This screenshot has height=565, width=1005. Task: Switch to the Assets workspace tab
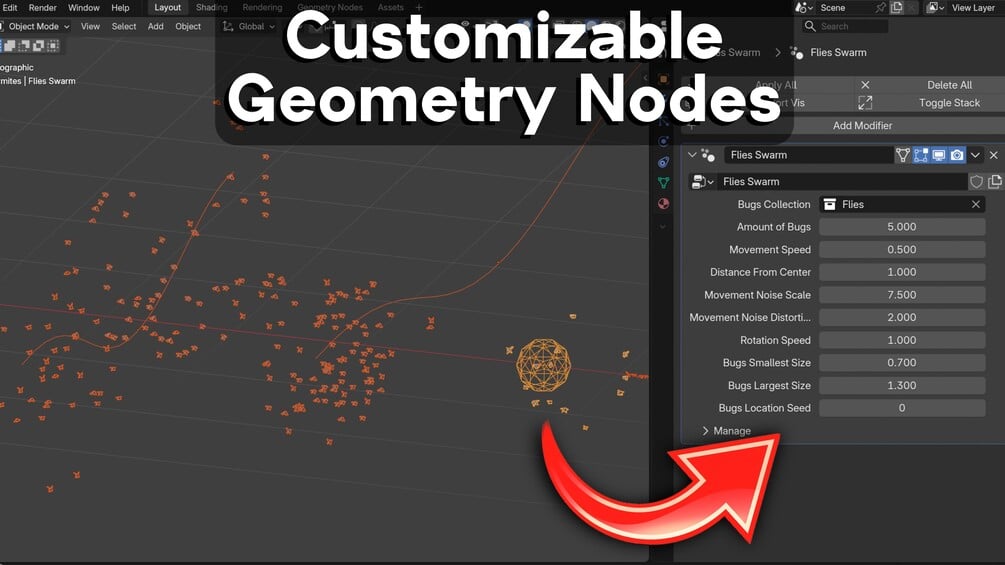click(x=390, y=8)
